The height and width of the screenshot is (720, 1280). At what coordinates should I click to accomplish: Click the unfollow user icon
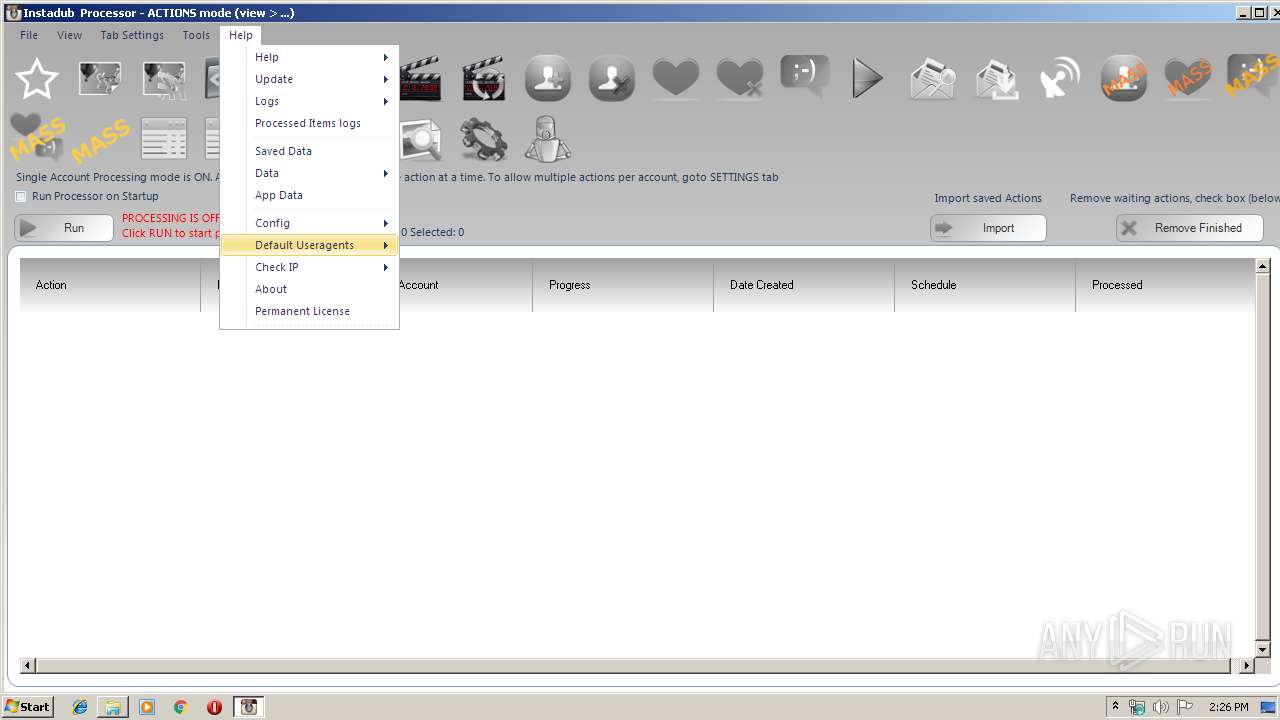(x=612, y=78)
